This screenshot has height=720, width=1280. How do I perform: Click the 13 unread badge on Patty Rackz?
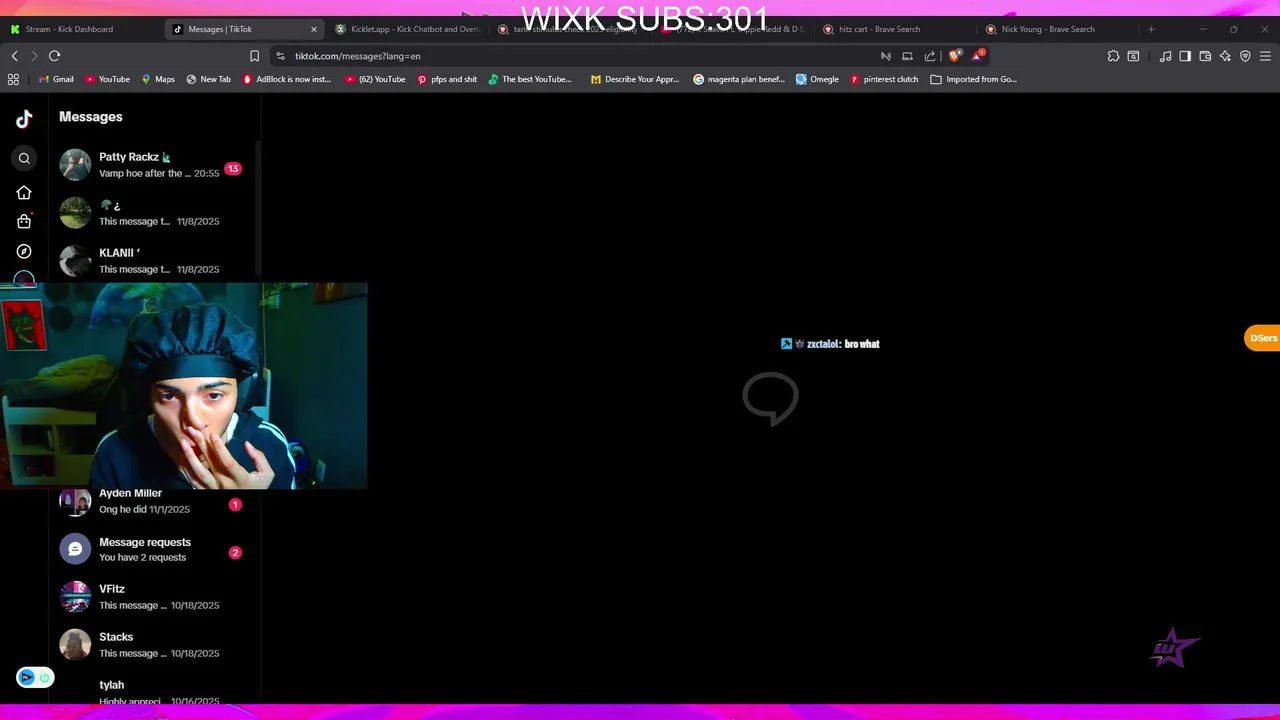233,169
